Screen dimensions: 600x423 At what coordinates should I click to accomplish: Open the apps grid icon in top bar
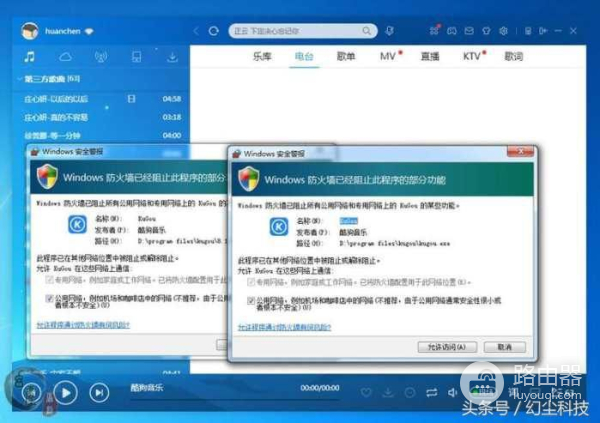[434, 31]
